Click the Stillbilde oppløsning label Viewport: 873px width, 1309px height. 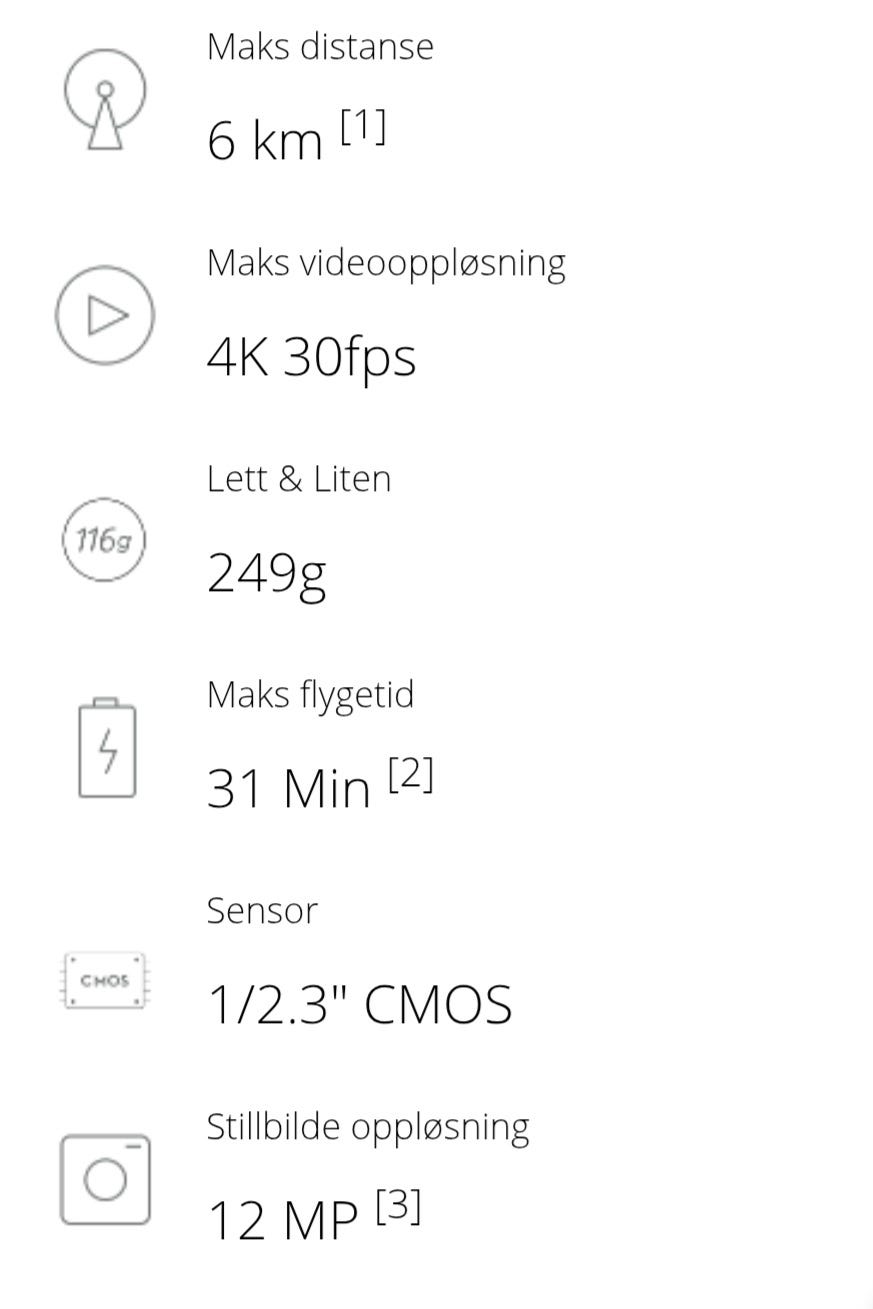pos(368,1127)
